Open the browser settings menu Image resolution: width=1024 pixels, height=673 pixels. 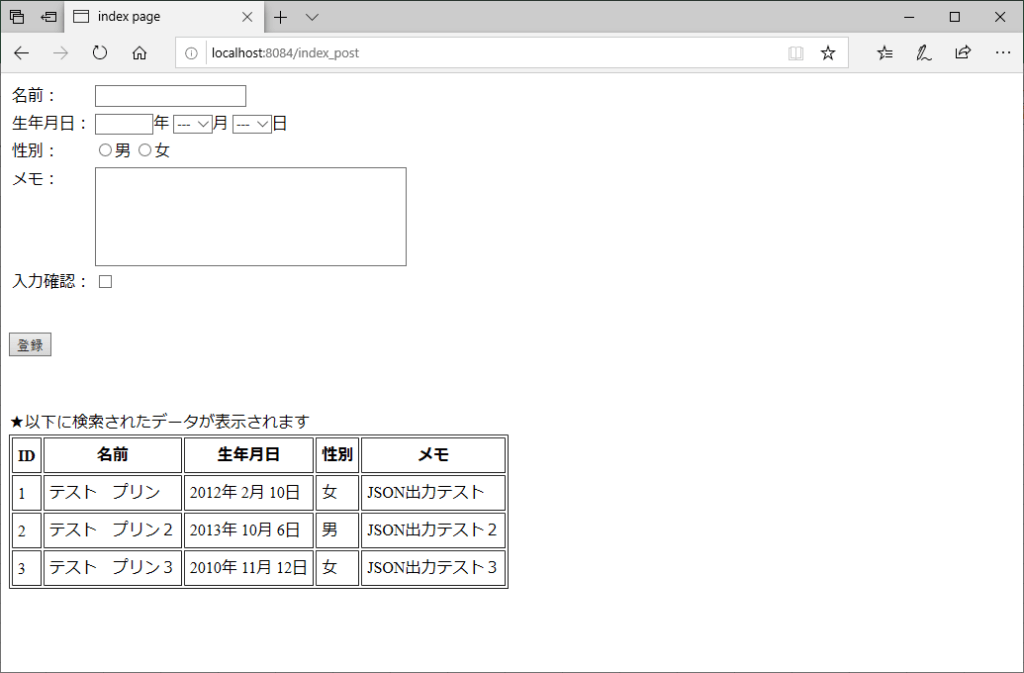click(1002, 52)
